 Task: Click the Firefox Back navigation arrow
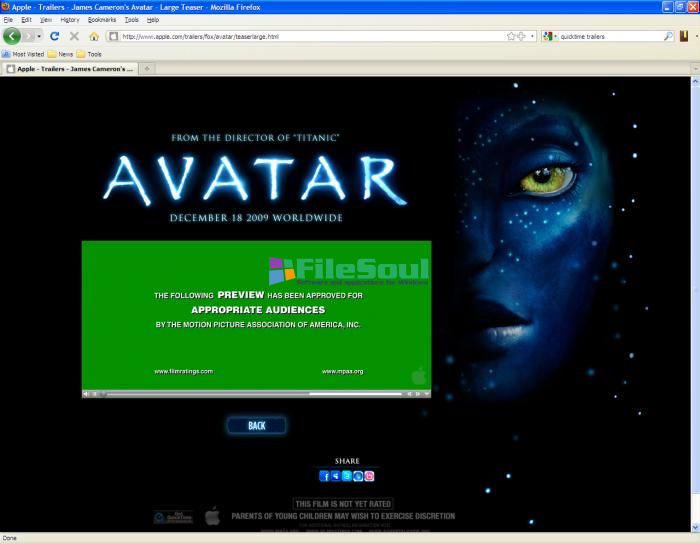click(12, 36)
